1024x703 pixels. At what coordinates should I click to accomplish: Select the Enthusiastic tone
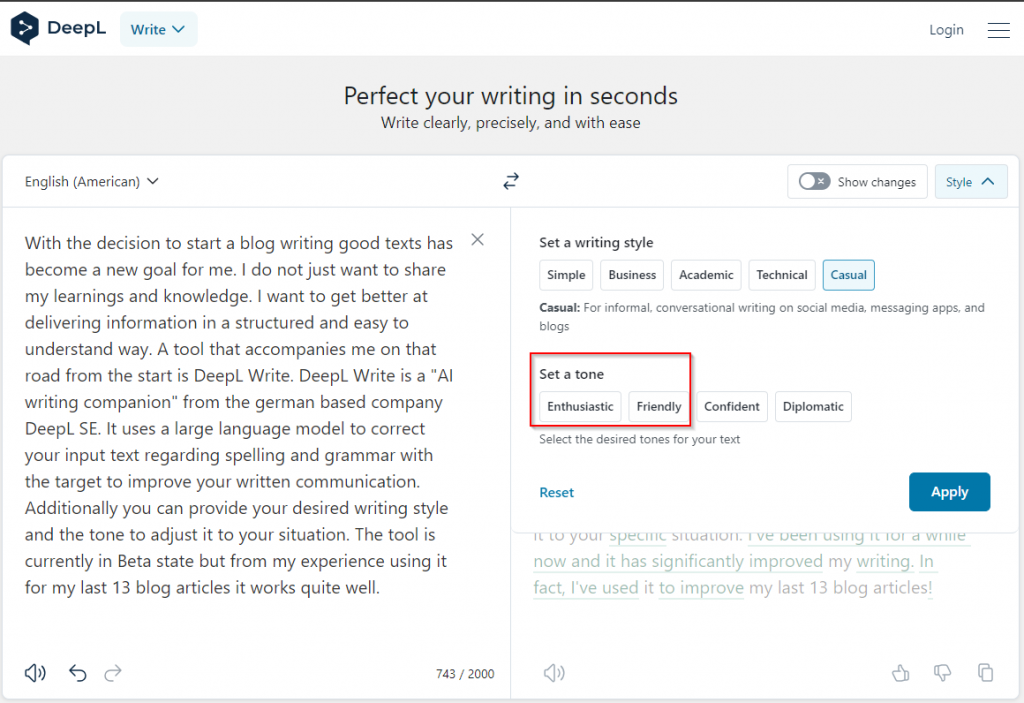click(580, 406)
